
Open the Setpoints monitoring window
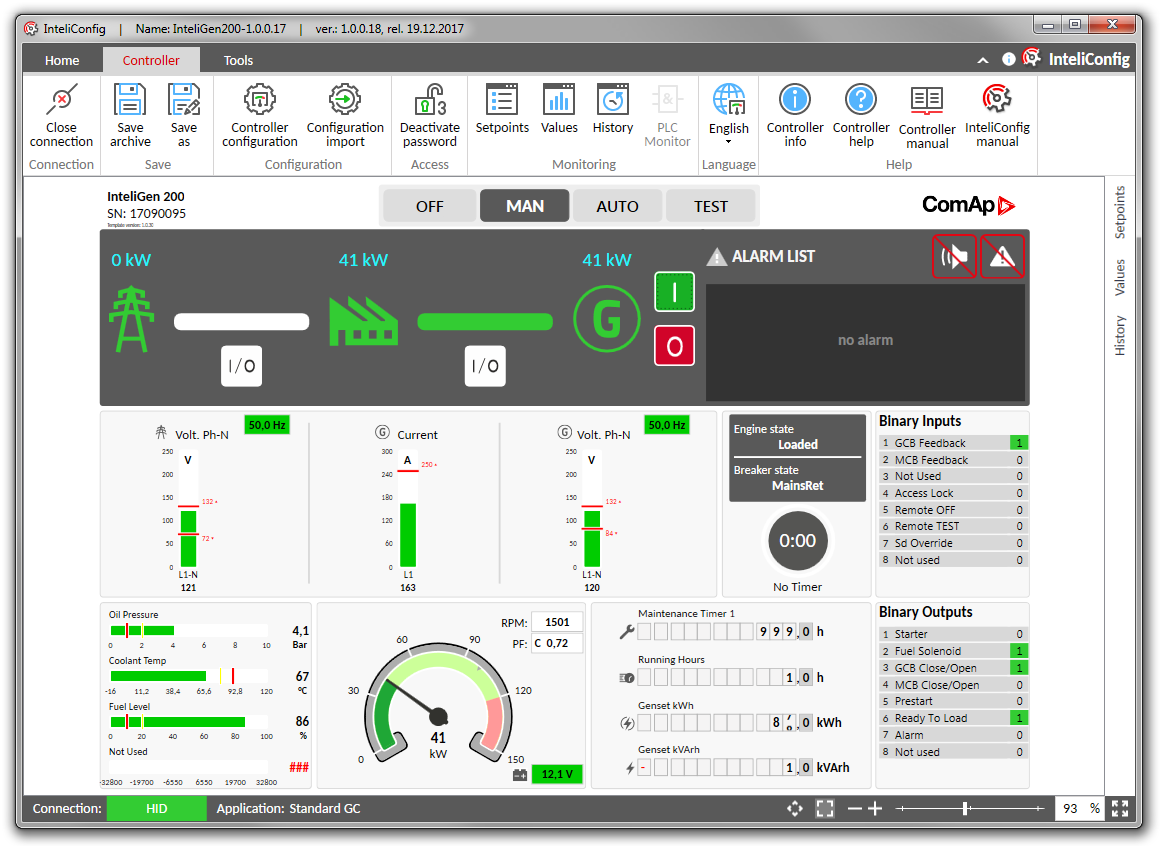pyautogui.click(x=502, y=113)
